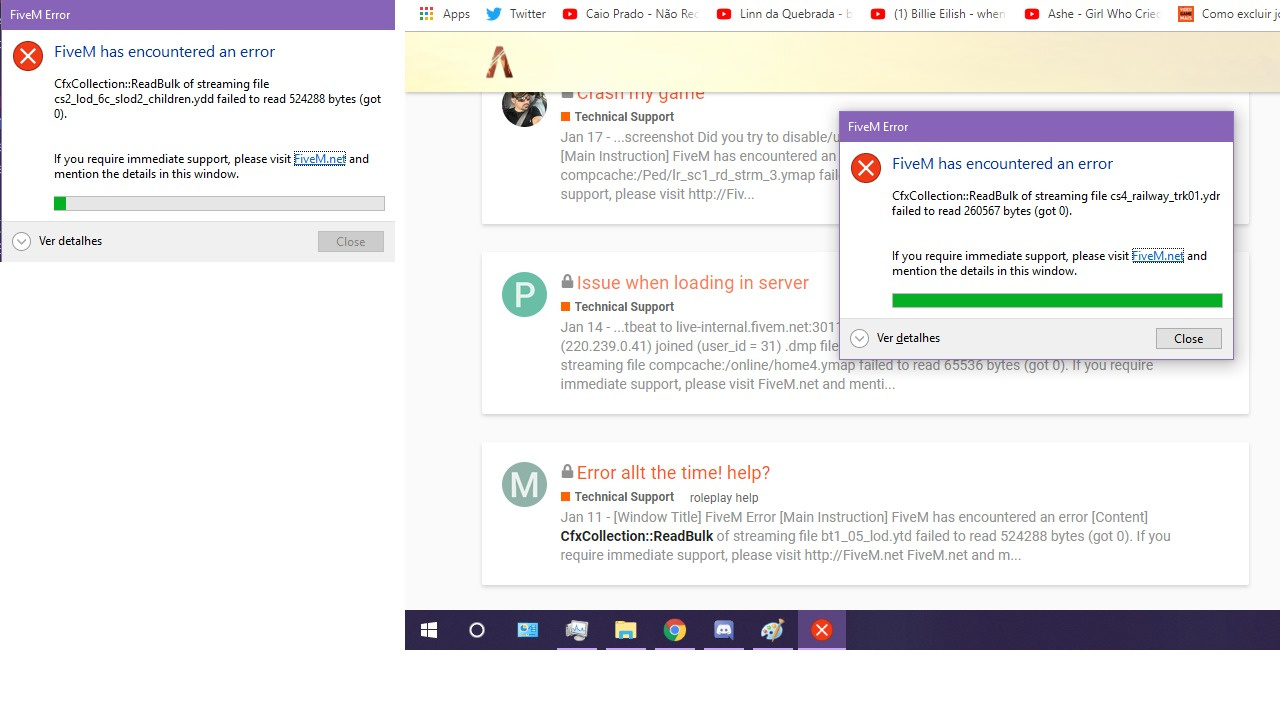Open Discord from the taskbar
This screenshot has width=1280, height=720.
723,630
